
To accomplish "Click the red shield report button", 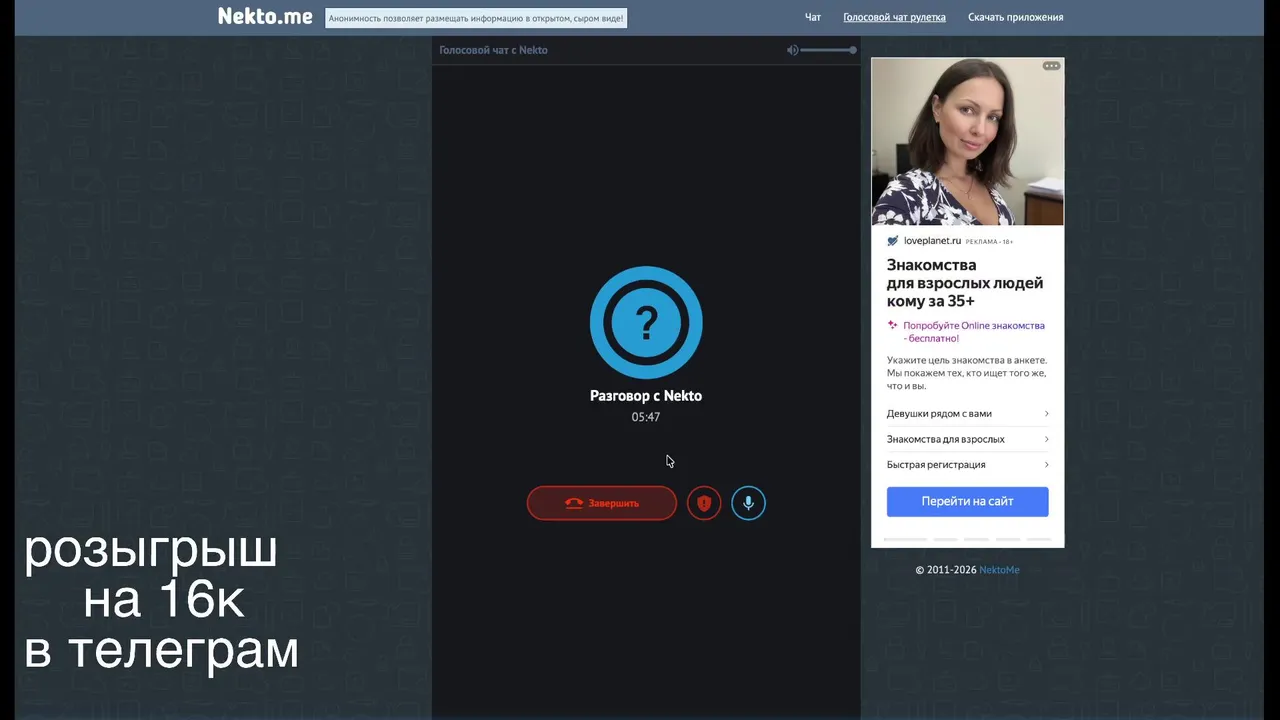I will point(704,503).
